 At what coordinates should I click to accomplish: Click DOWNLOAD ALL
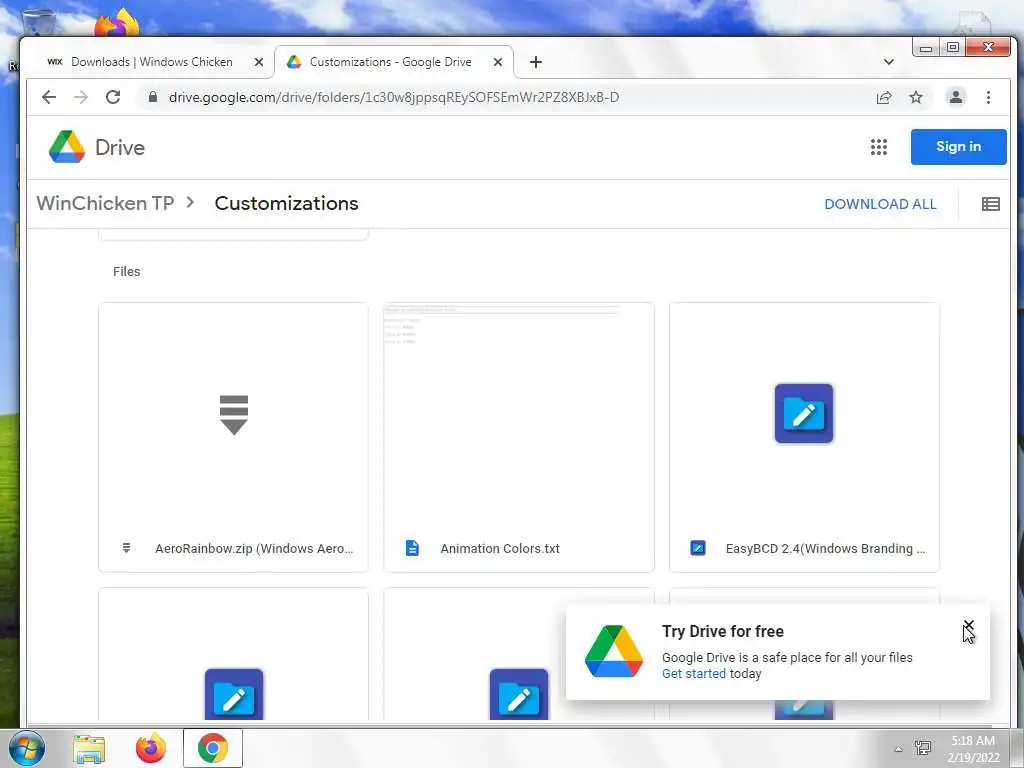pyautogui.click(x=880, y=204)
